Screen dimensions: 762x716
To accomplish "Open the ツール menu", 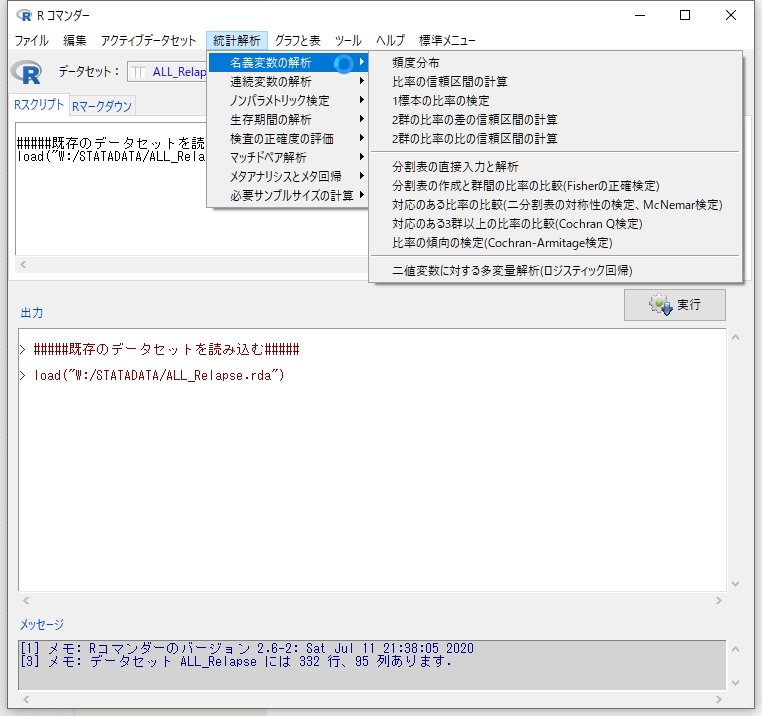I will [x=348, y=40].
